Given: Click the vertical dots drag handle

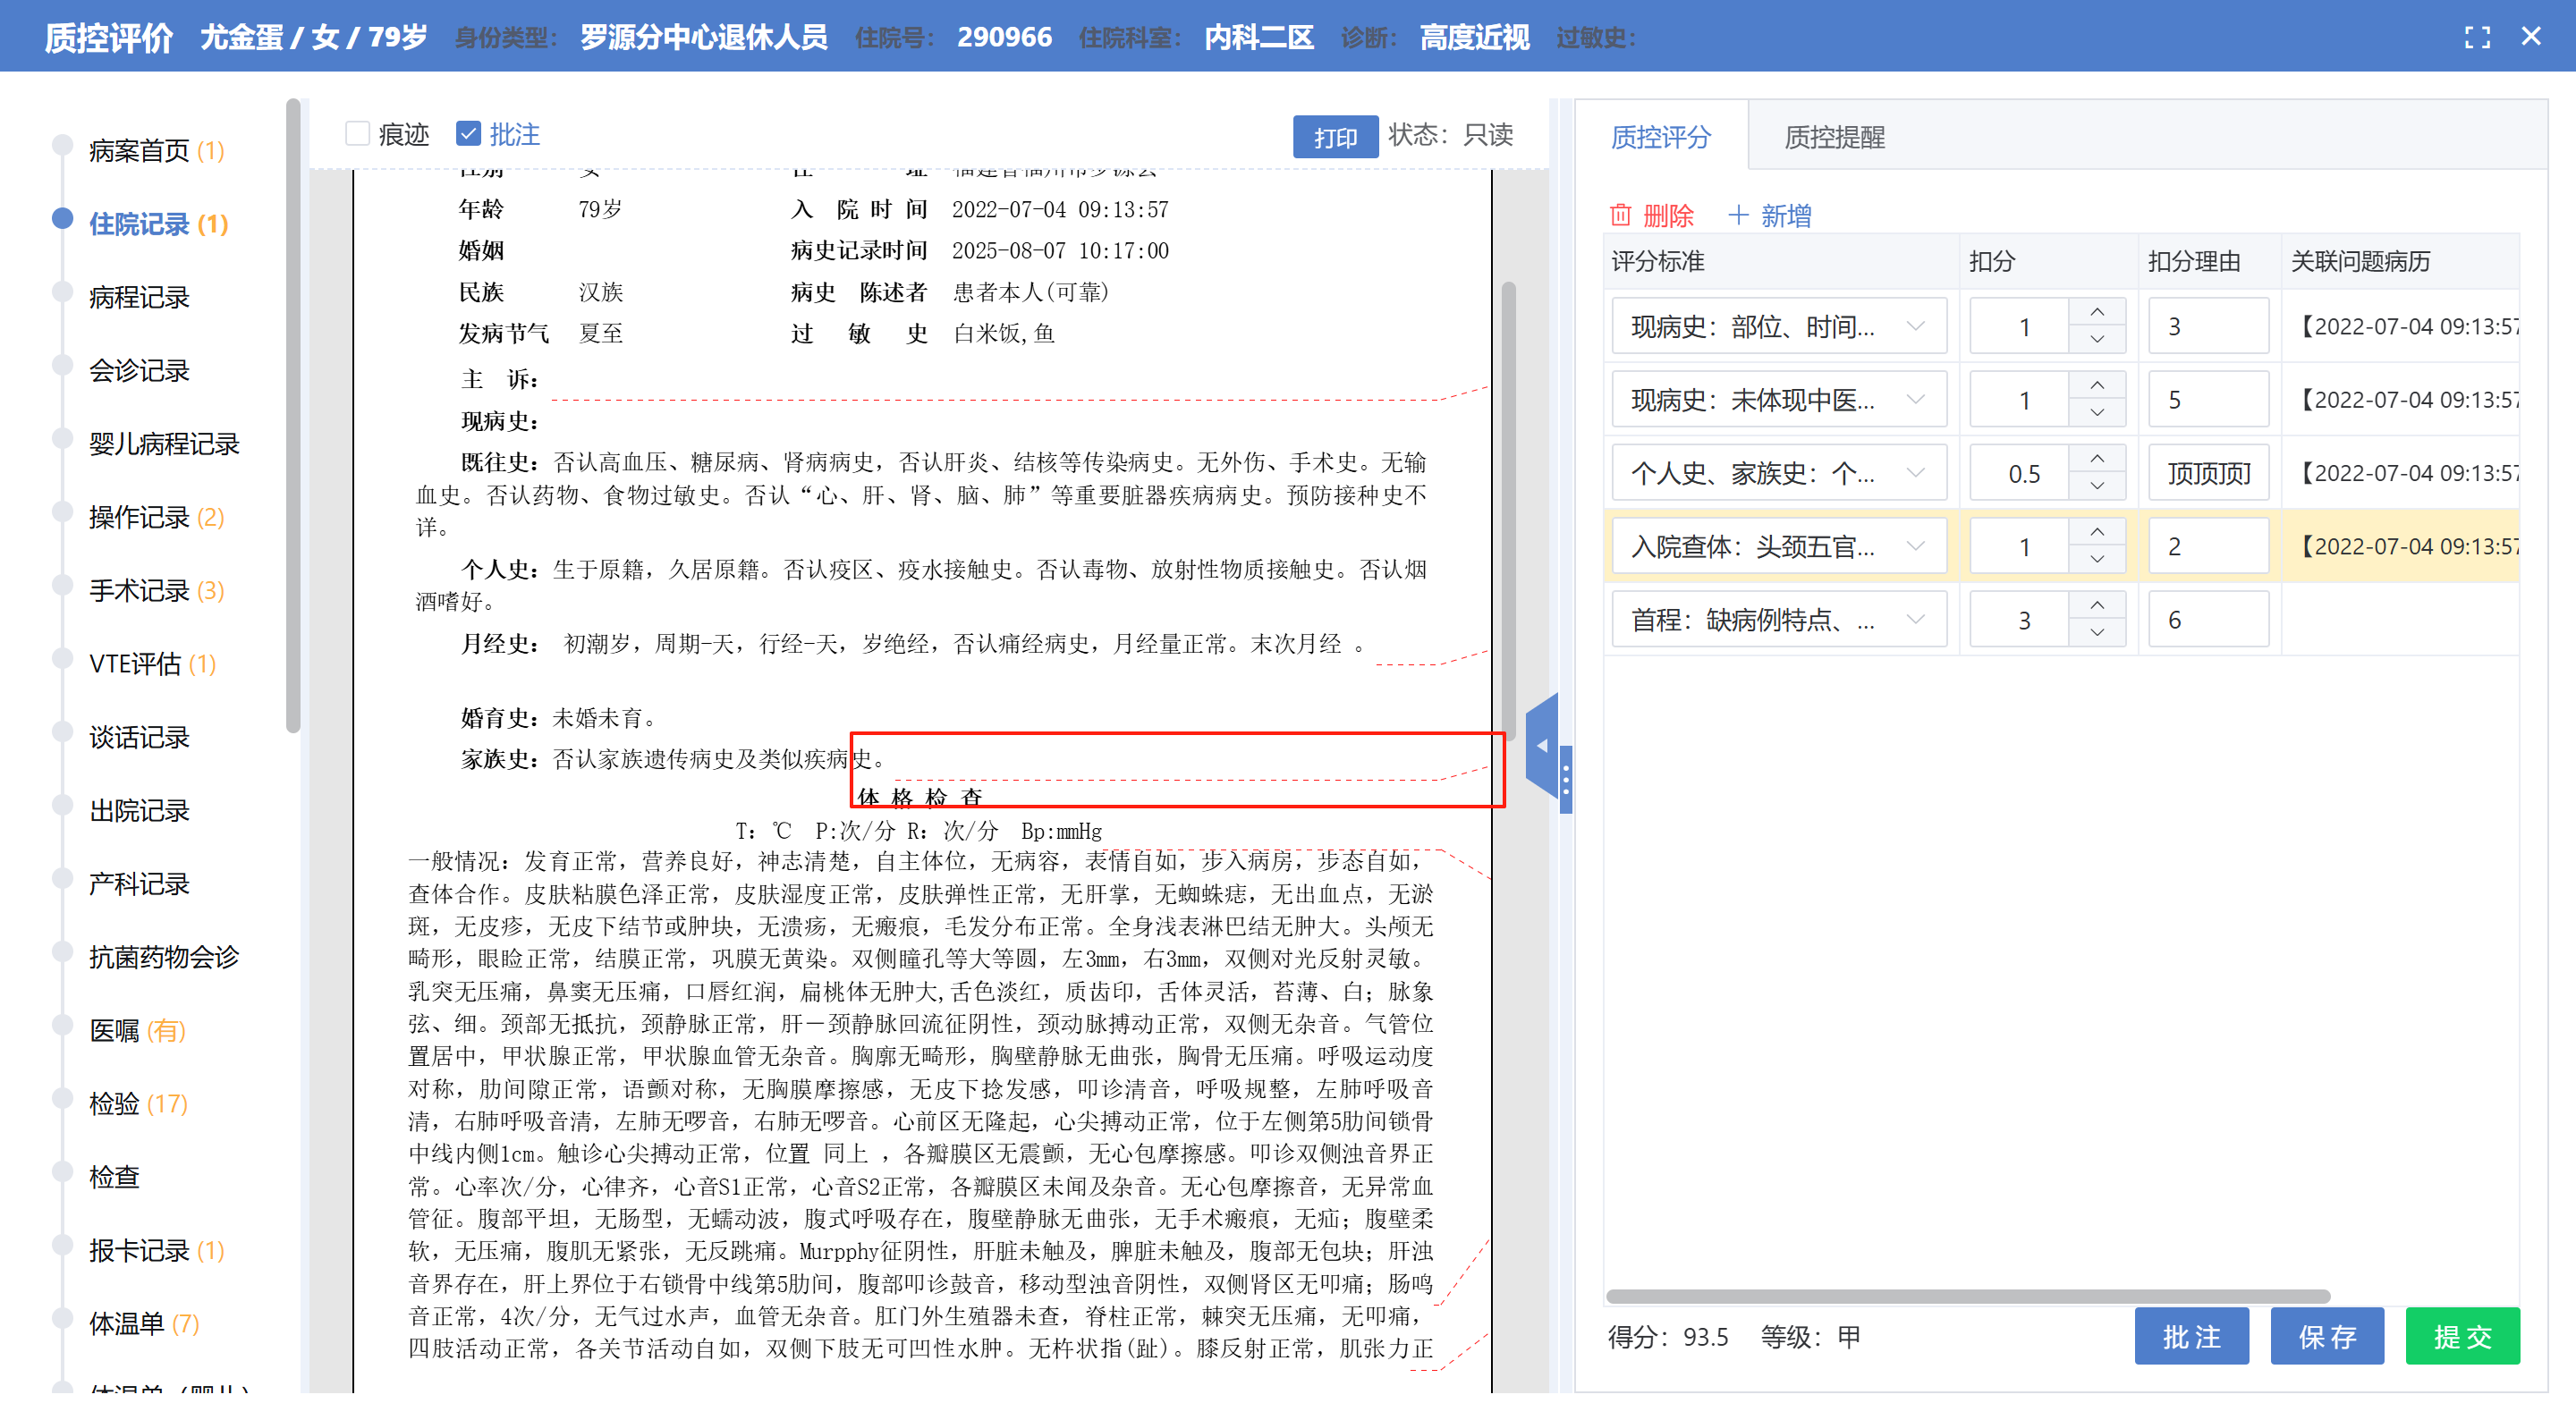Looking at the screenshot, I should click(x=1566, y=779).
